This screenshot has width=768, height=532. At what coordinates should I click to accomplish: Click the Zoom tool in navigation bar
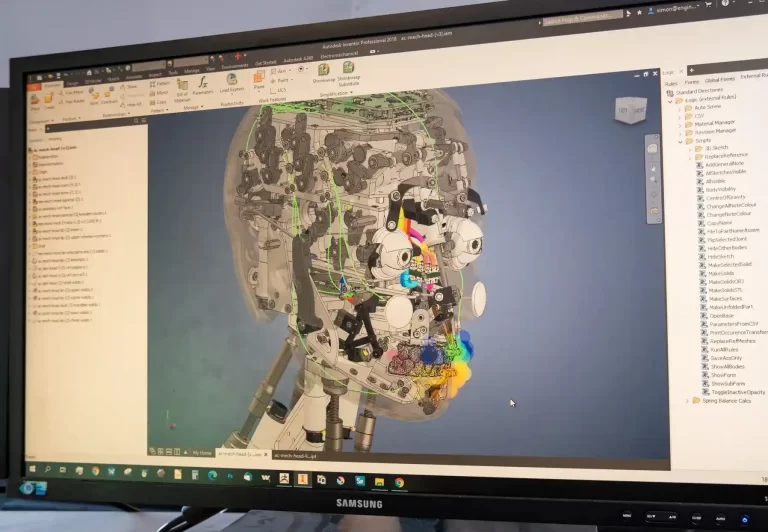coord(653,180)
